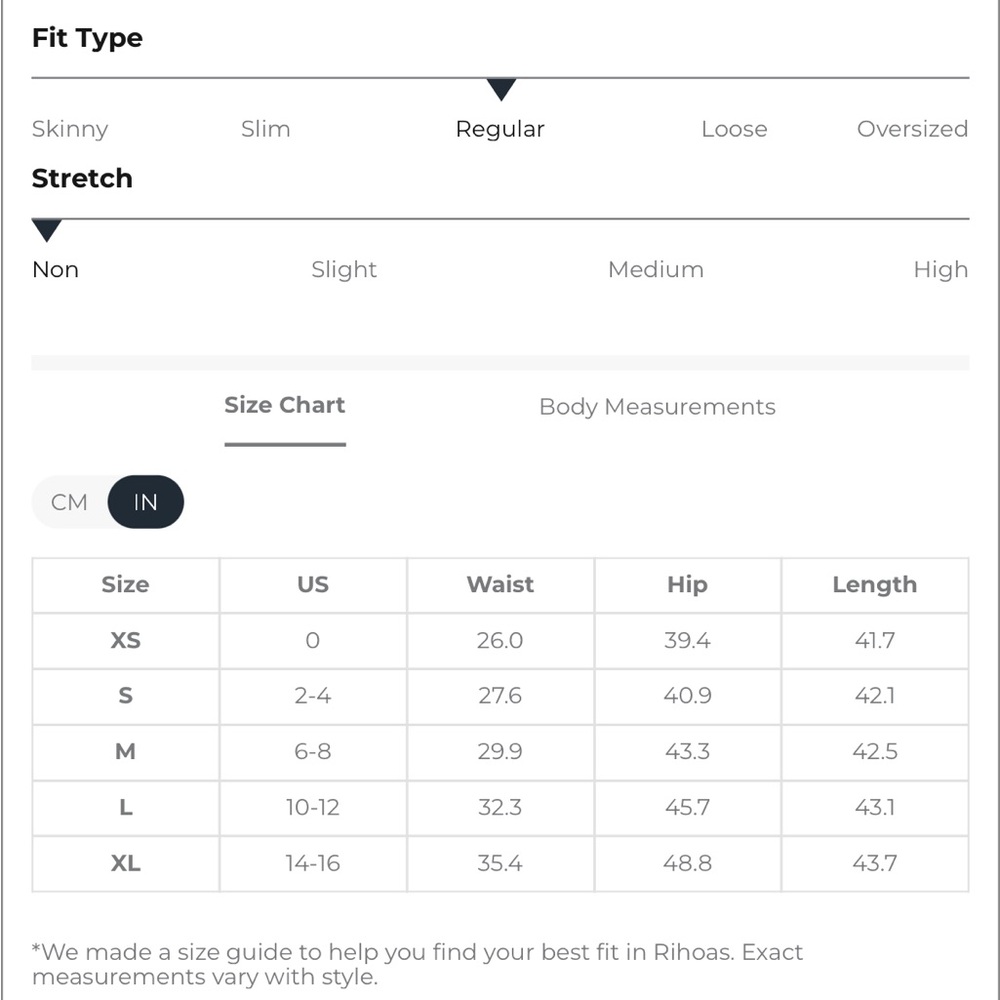Click the Waist column header
This screenshot has width=1000, height=1000.
pos(500,584)
